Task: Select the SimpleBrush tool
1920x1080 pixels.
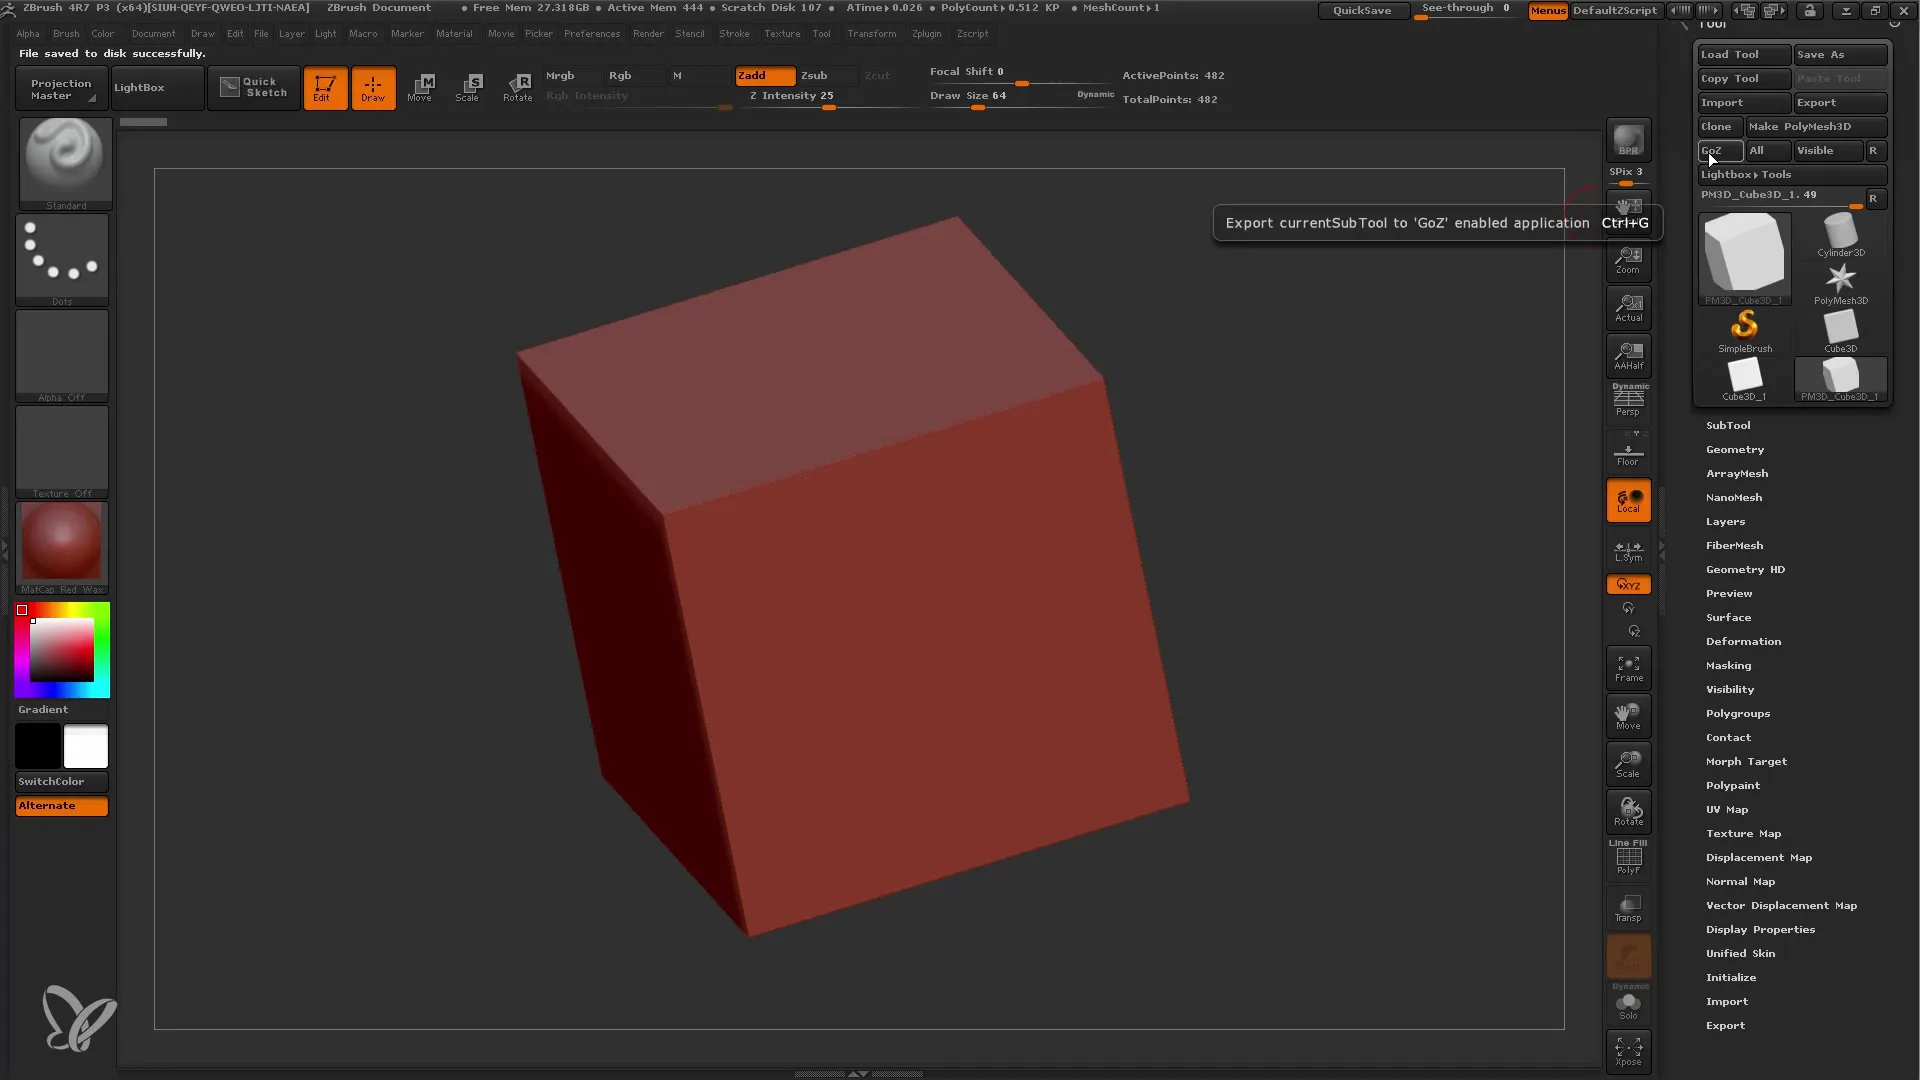Action: pos(1745,332)
